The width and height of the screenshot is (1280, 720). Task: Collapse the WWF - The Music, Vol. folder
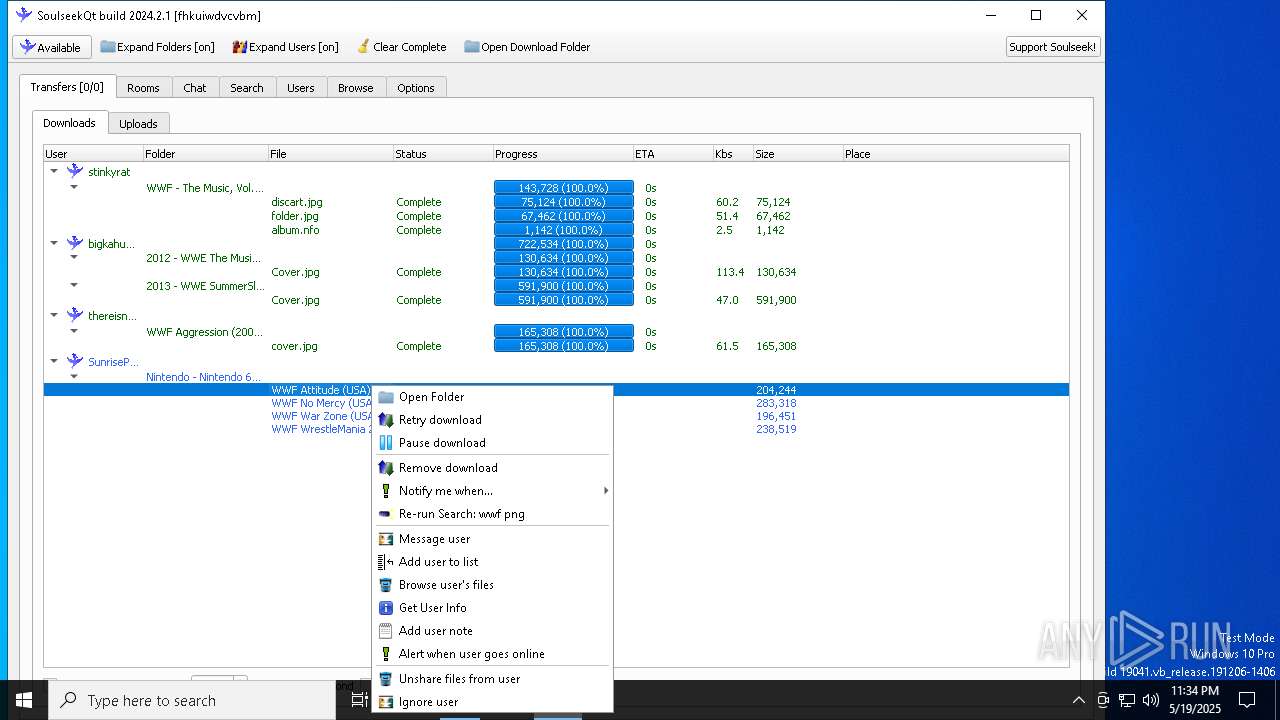pos(74,187)
